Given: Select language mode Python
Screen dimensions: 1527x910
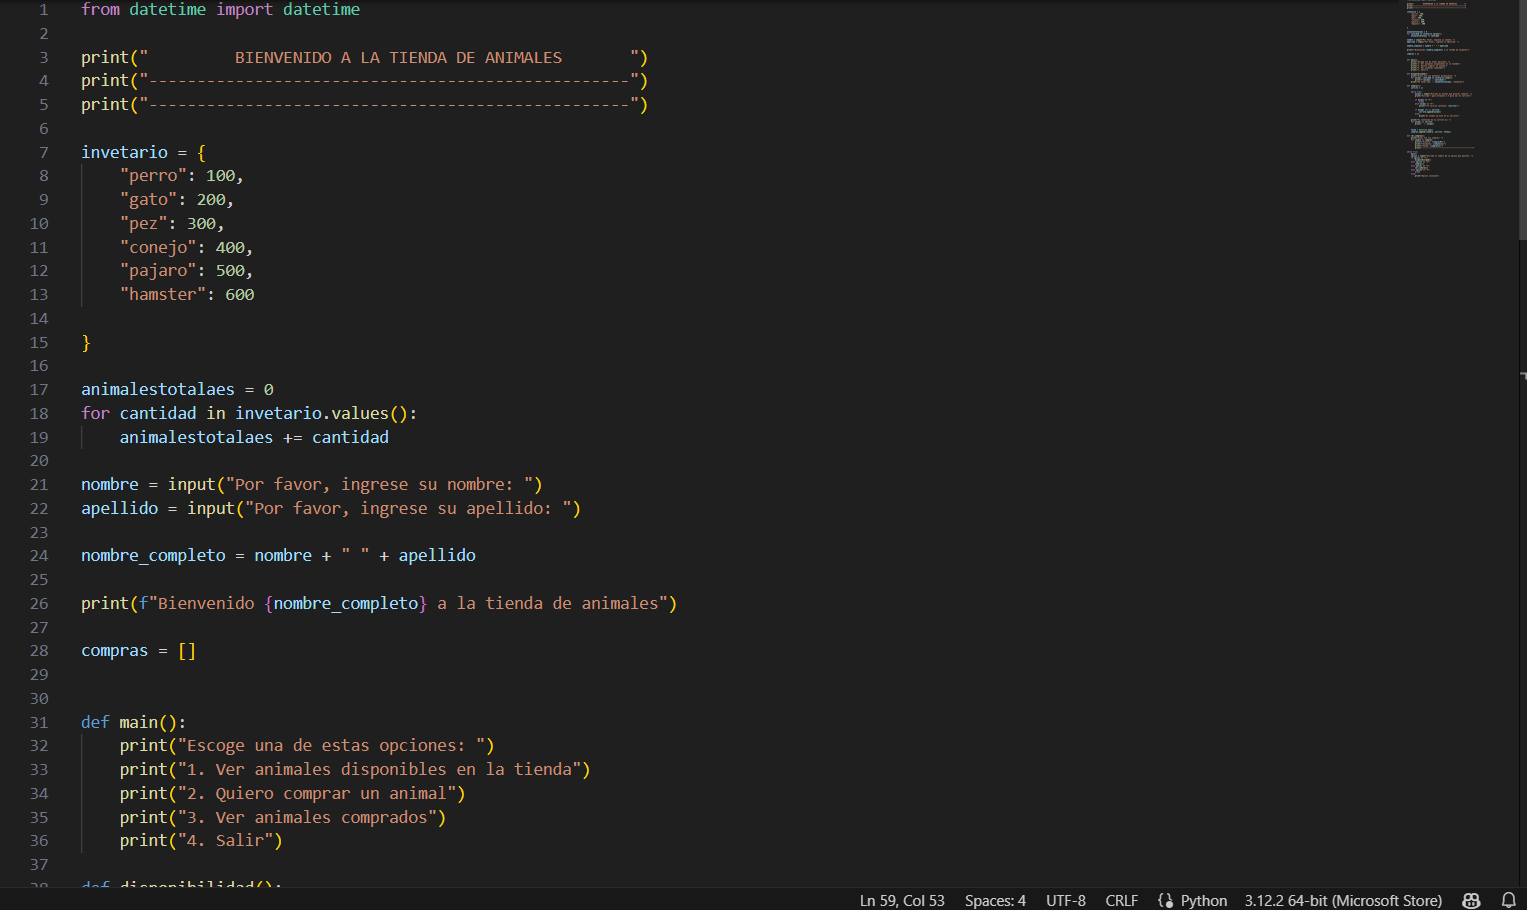Looking at the screenshot, I should coord(1204,900).
